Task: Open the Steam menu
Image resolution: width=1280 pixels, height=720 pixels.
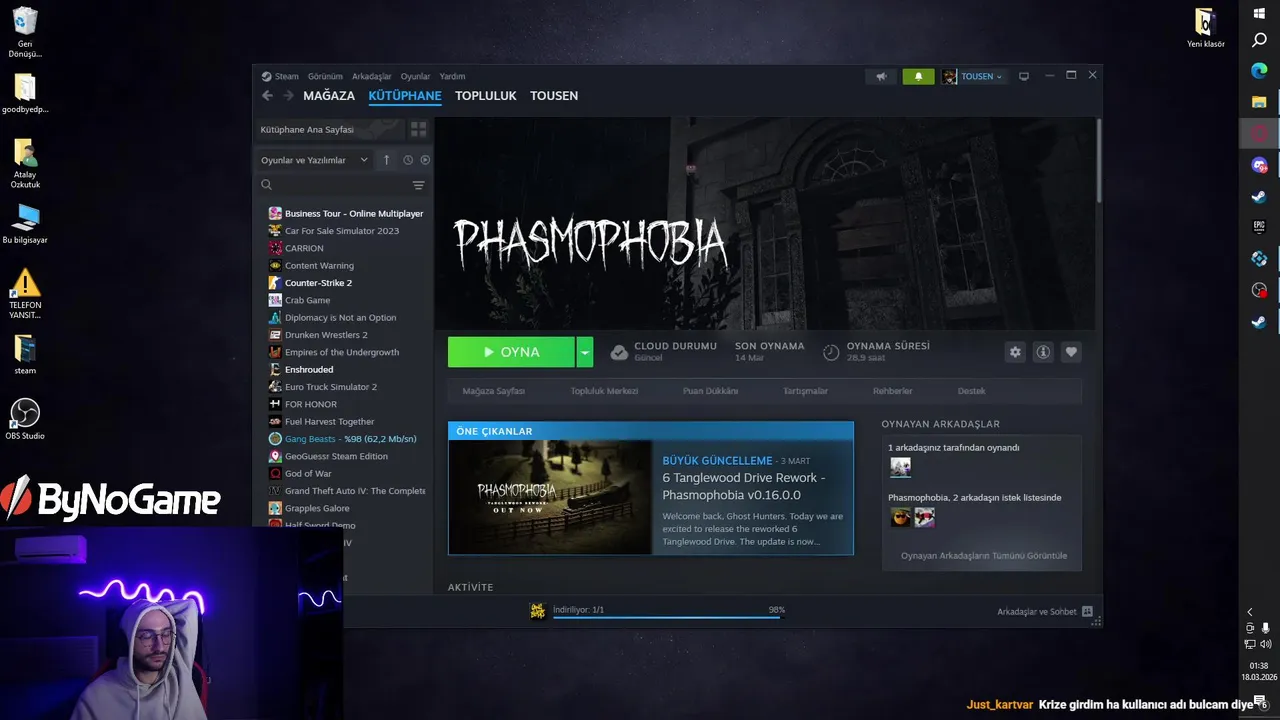Action: click(x=287, y=76)
